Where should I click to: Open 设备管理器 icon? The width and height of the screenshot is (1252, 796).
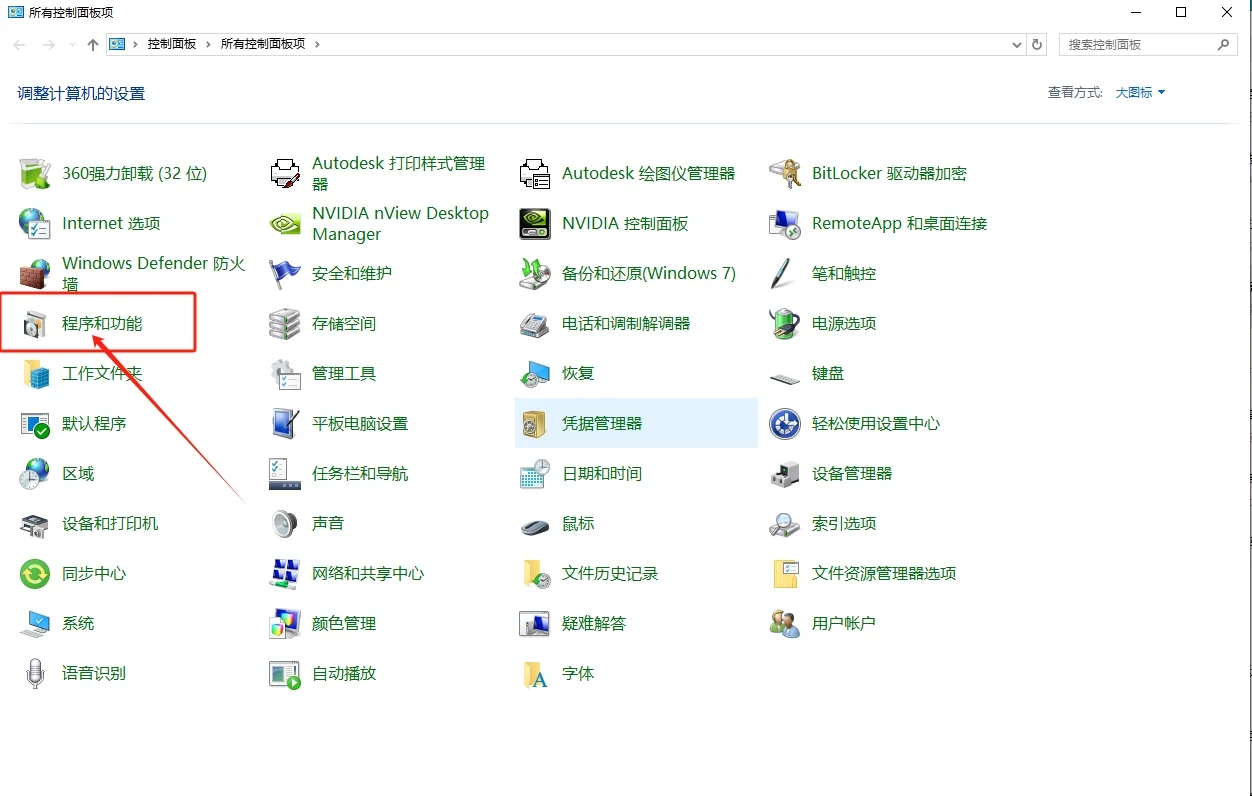(785, 473)
